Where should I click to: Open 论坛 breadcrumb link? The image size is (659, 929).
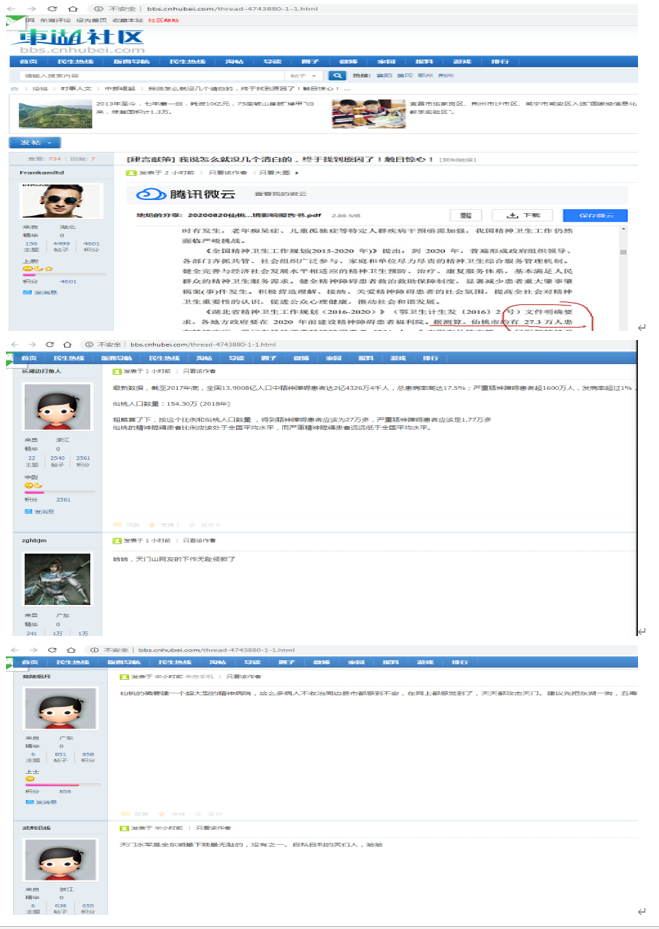click(x=40, y=89)
